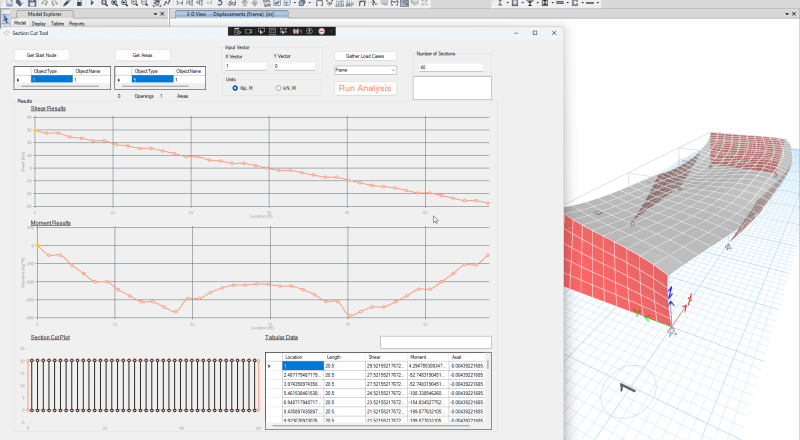
Task: Open the 3-D View pane dropdown arrow
Action: (787, 14)
